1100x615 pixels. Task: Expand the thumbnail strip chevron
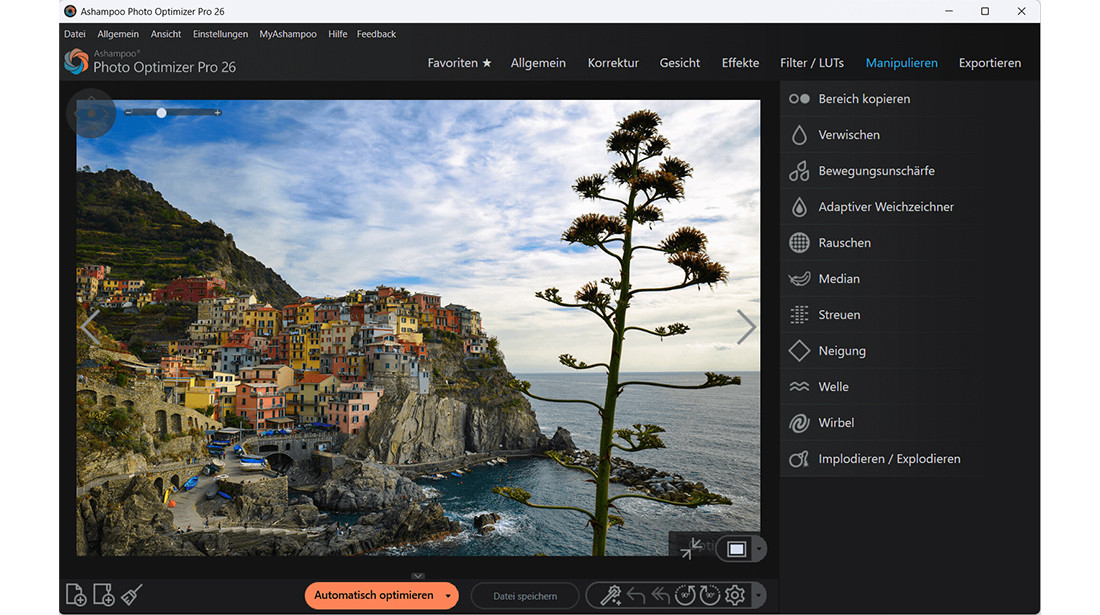click(418, 576)
